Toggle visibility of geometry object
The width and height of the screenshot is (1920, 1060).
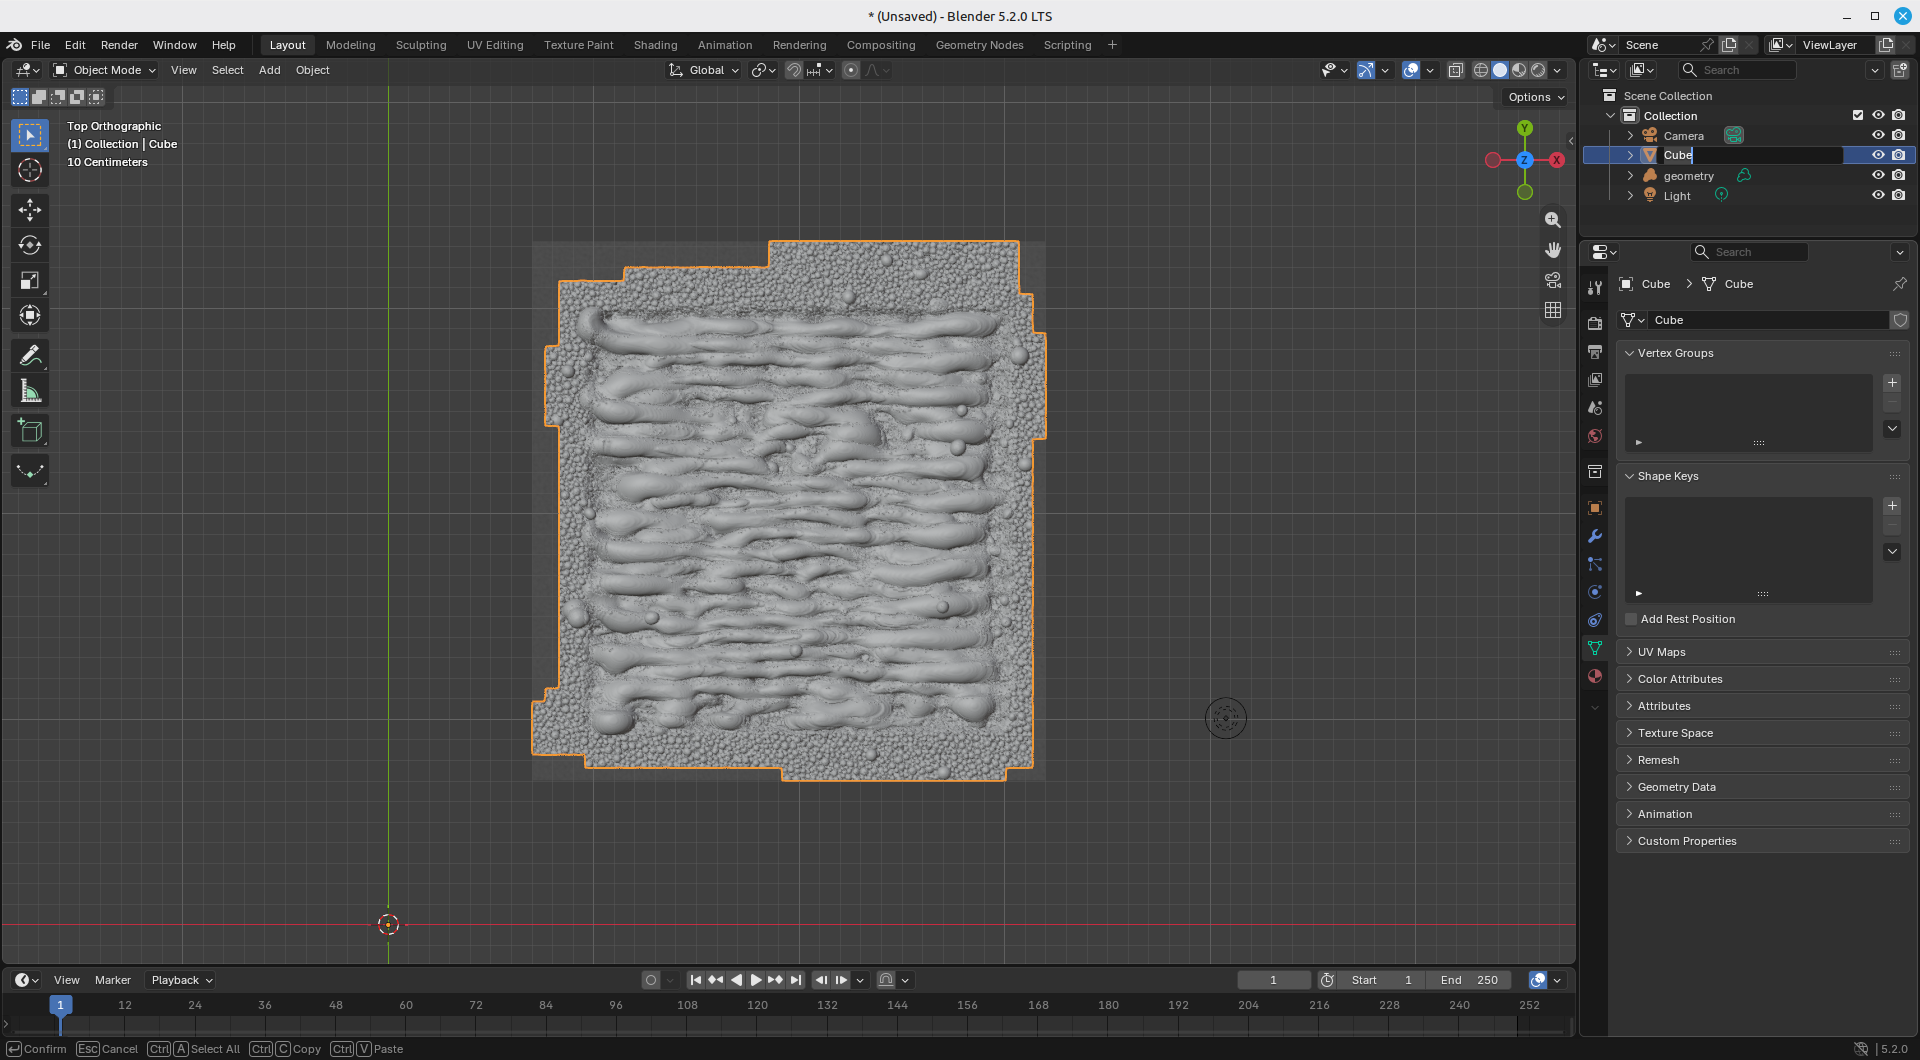1878,175
